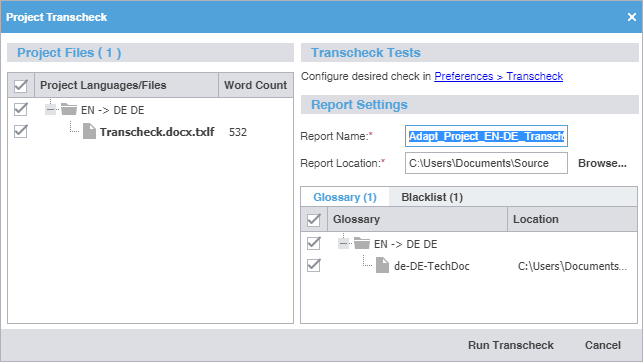The width and height of the screenshot is (643, 362).
Task: Click the Browse... button for report location
Action: pos(602,163)
